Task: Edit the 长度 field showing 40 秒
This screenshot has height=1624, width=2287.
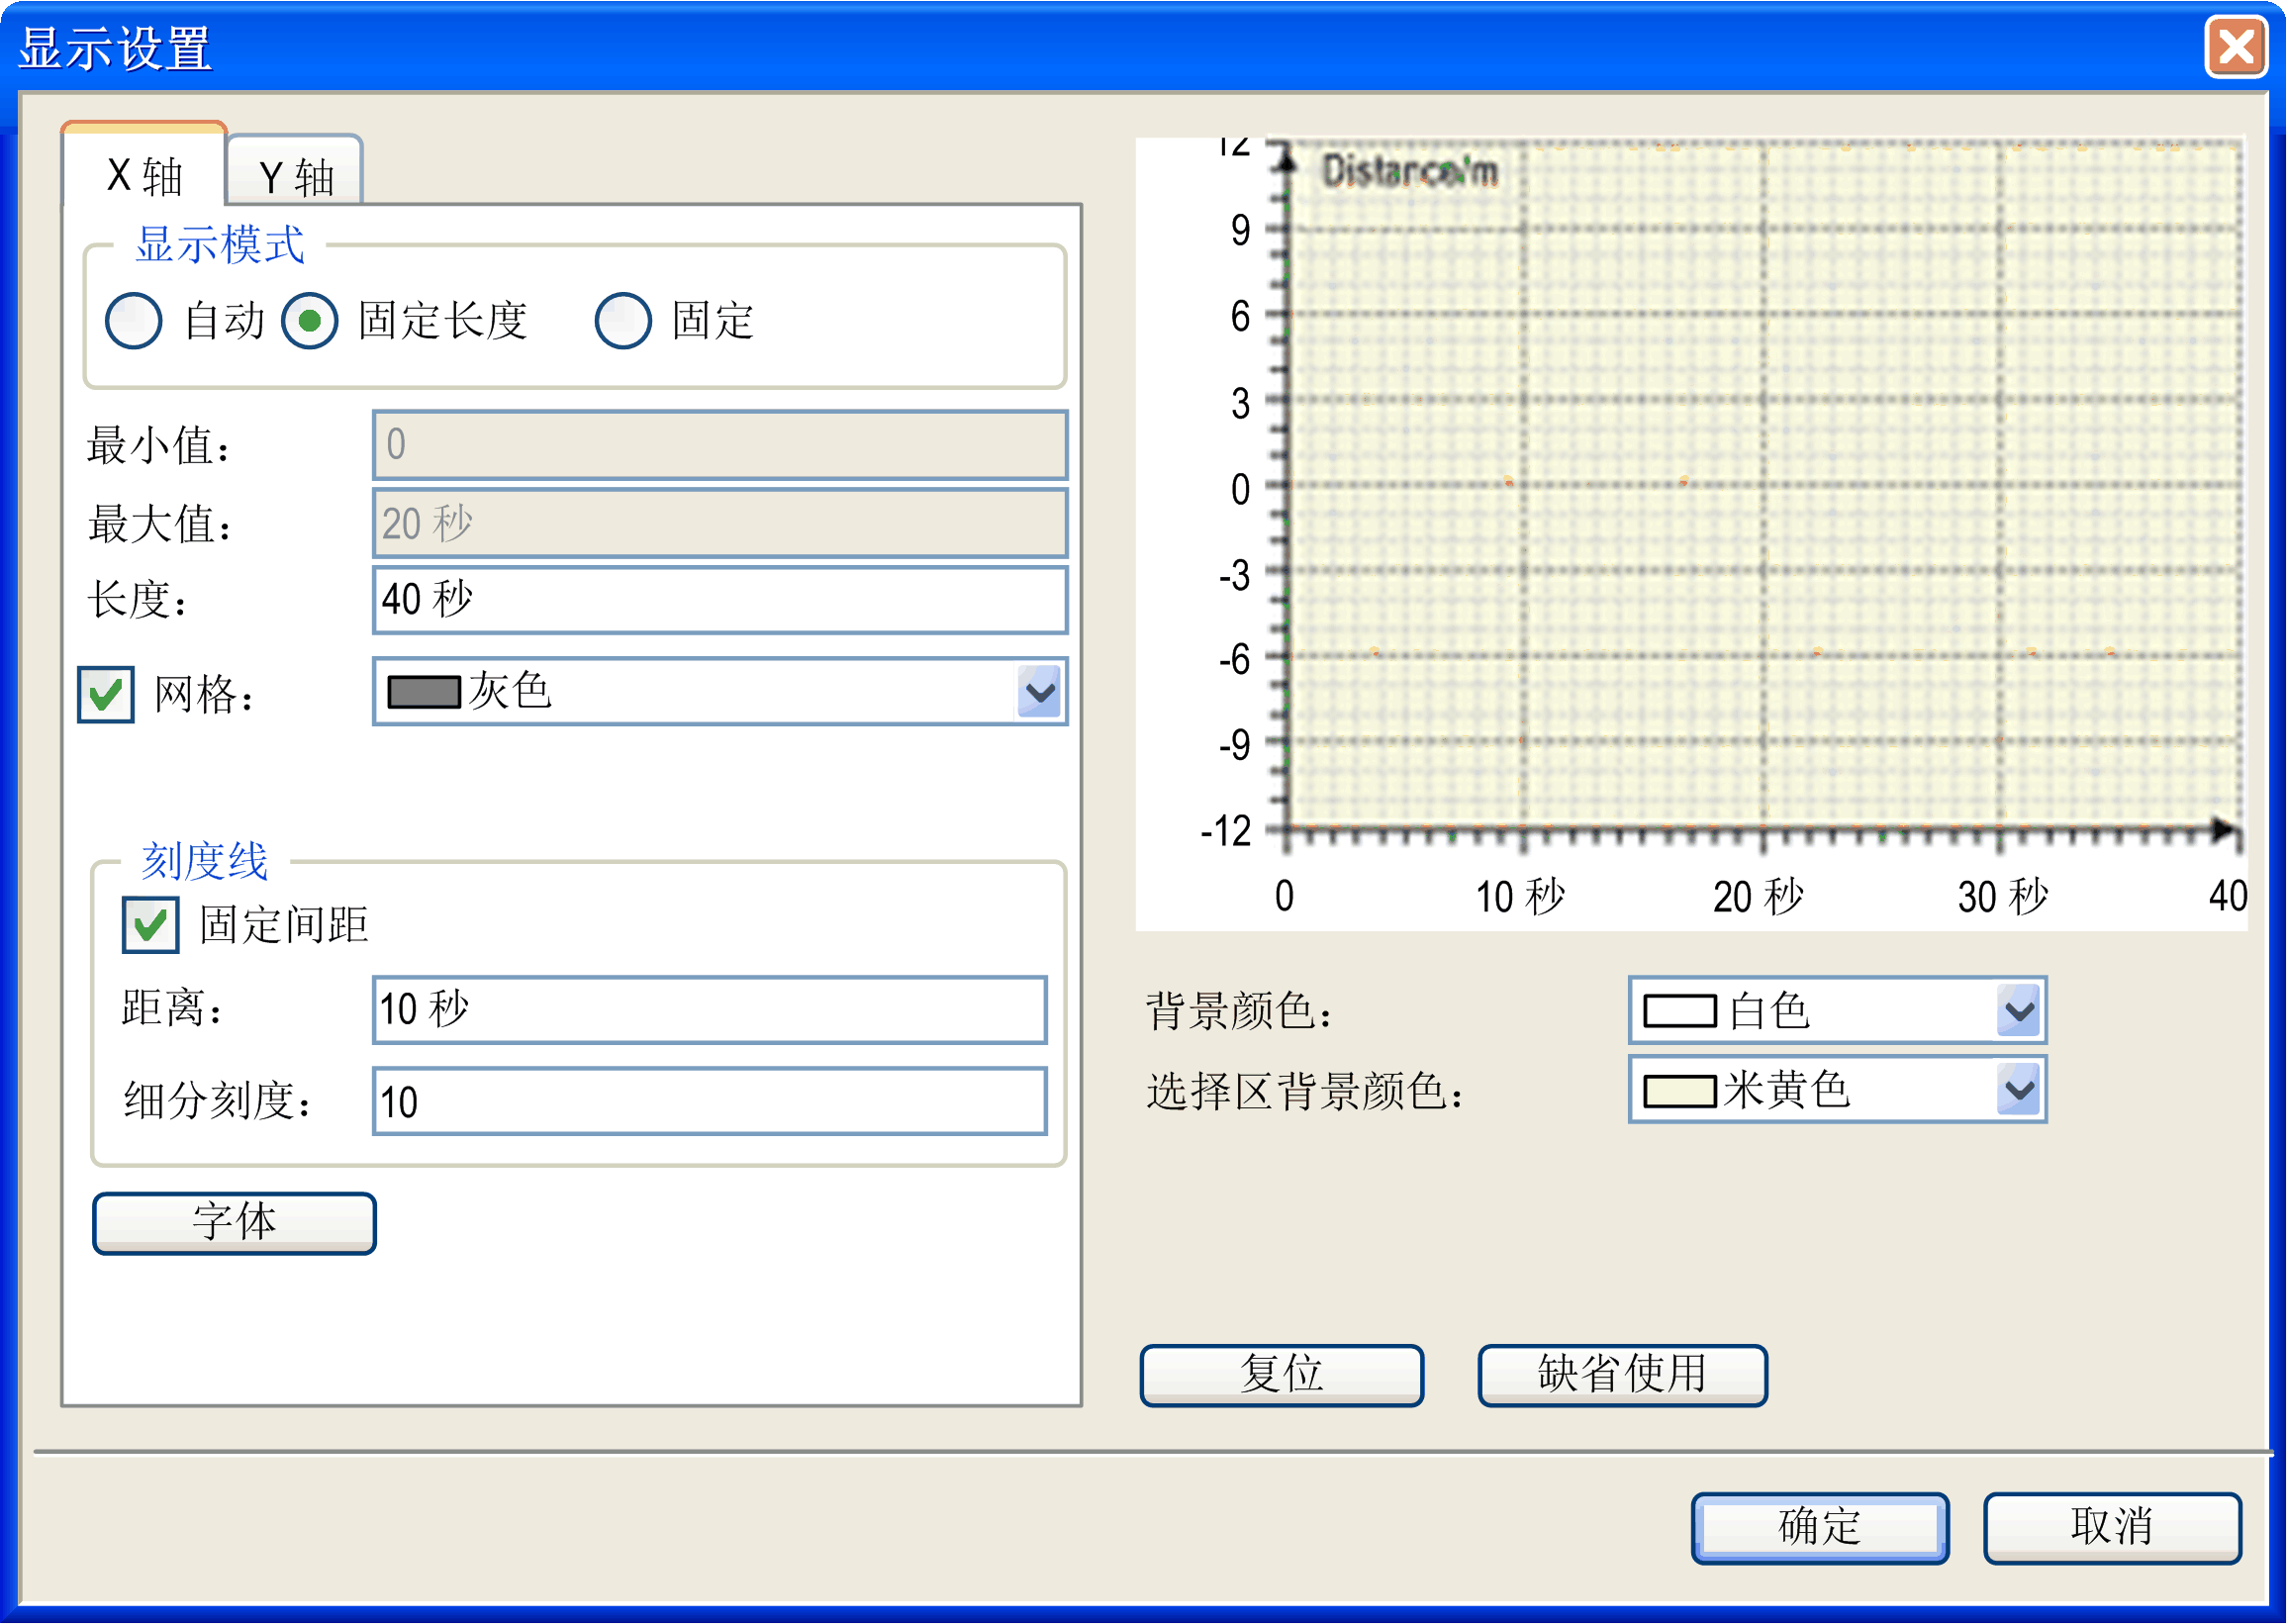Action: 720,600
